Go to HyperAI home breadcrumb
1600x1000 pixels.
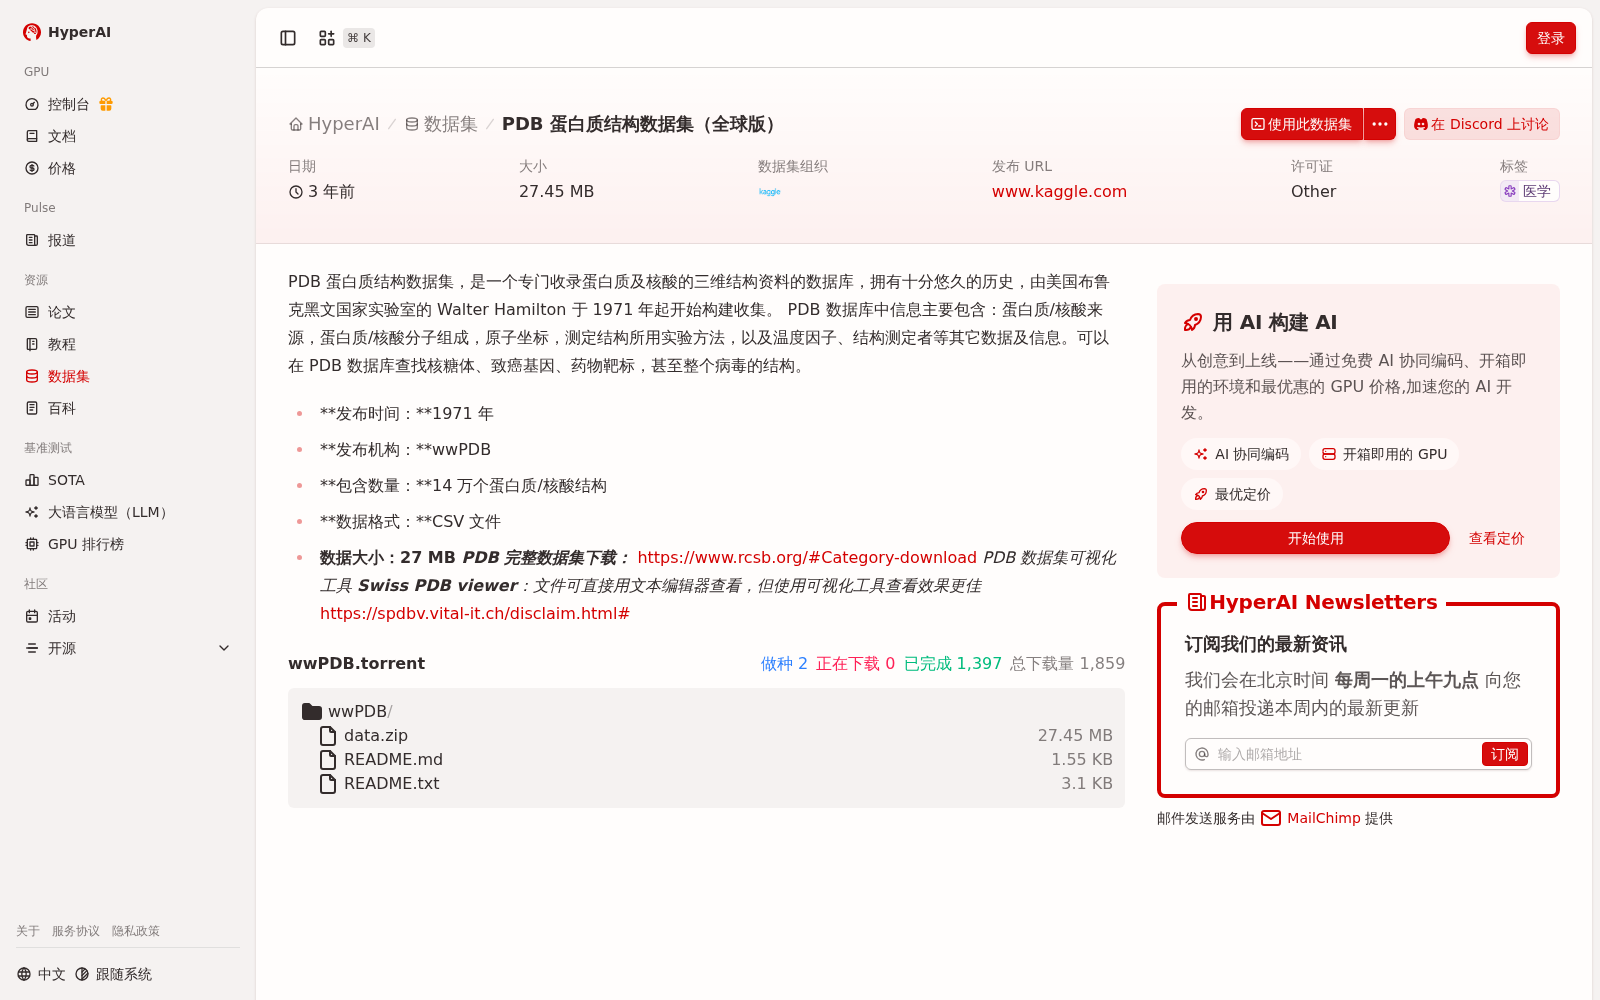click(334, 124)
